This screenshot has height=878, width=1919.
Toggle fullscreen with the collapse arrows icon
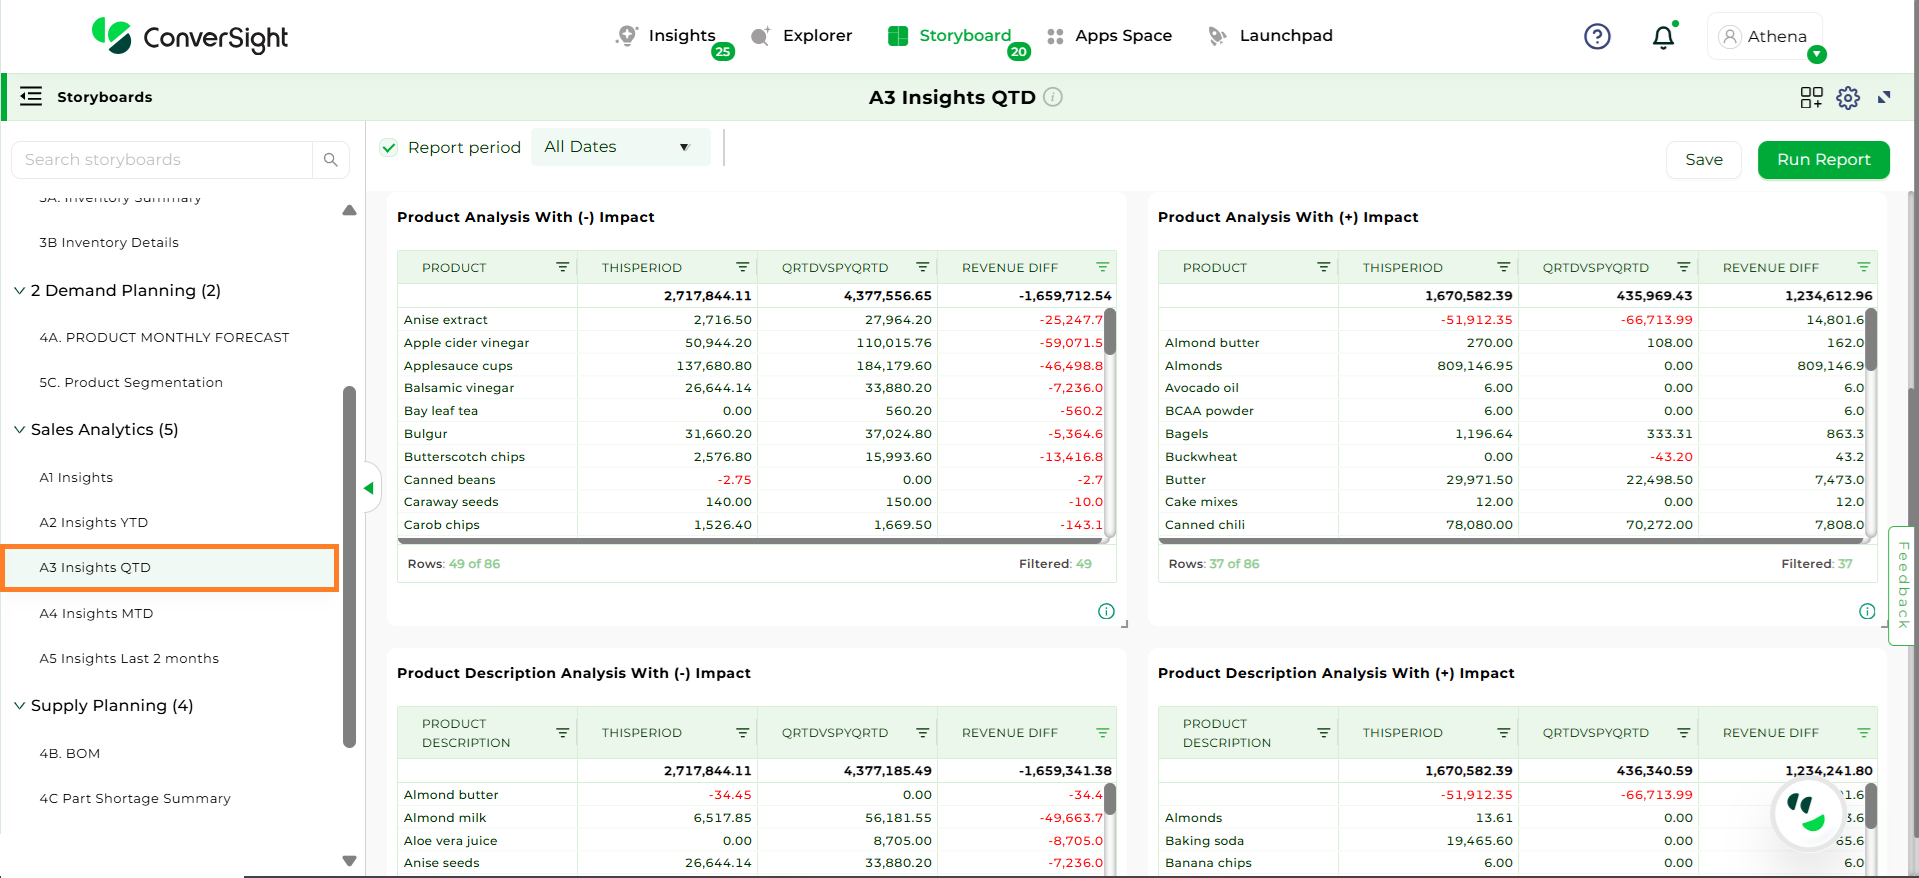click(1884, 97)
